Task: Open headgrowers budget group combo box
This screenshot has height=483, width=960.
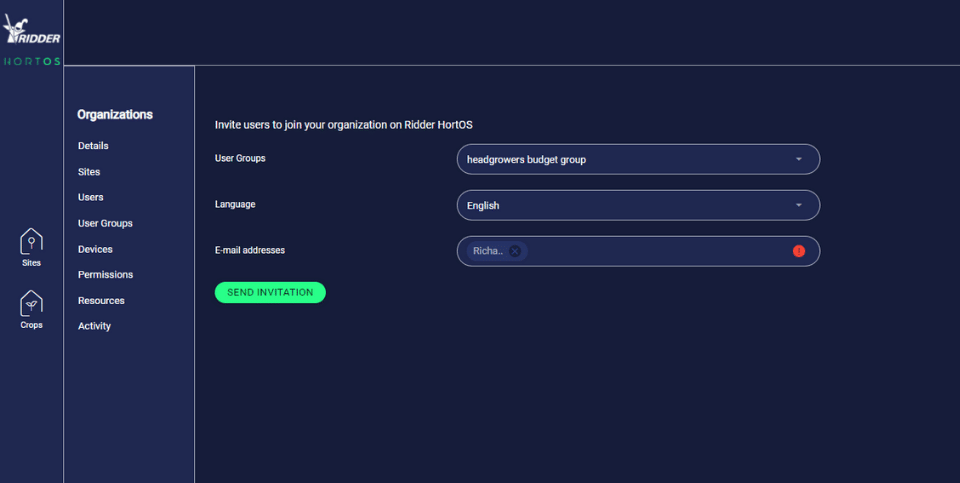Action: point(638,159)
